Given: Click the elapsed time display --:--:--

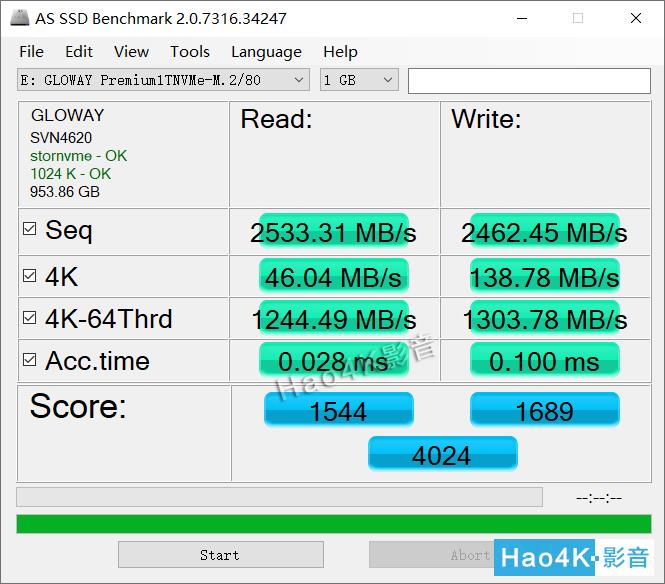Looking at the screenshot, I should [x=599, y=498].
